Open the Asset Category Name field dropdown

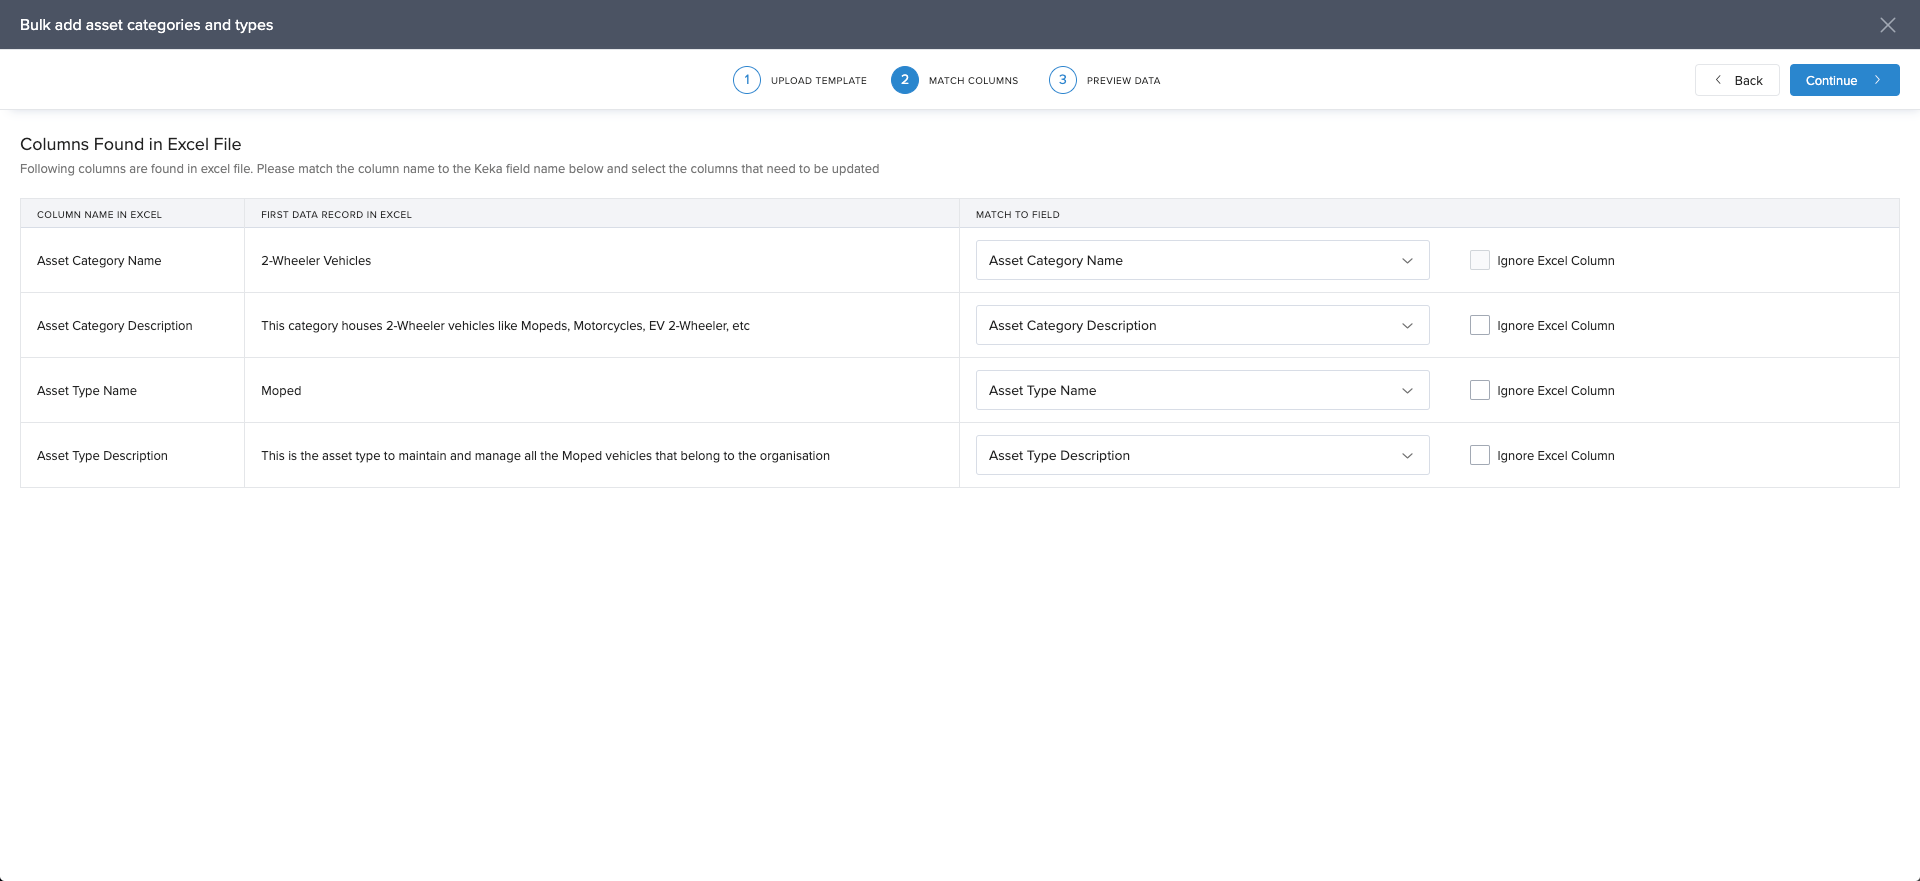point(1202,260)
